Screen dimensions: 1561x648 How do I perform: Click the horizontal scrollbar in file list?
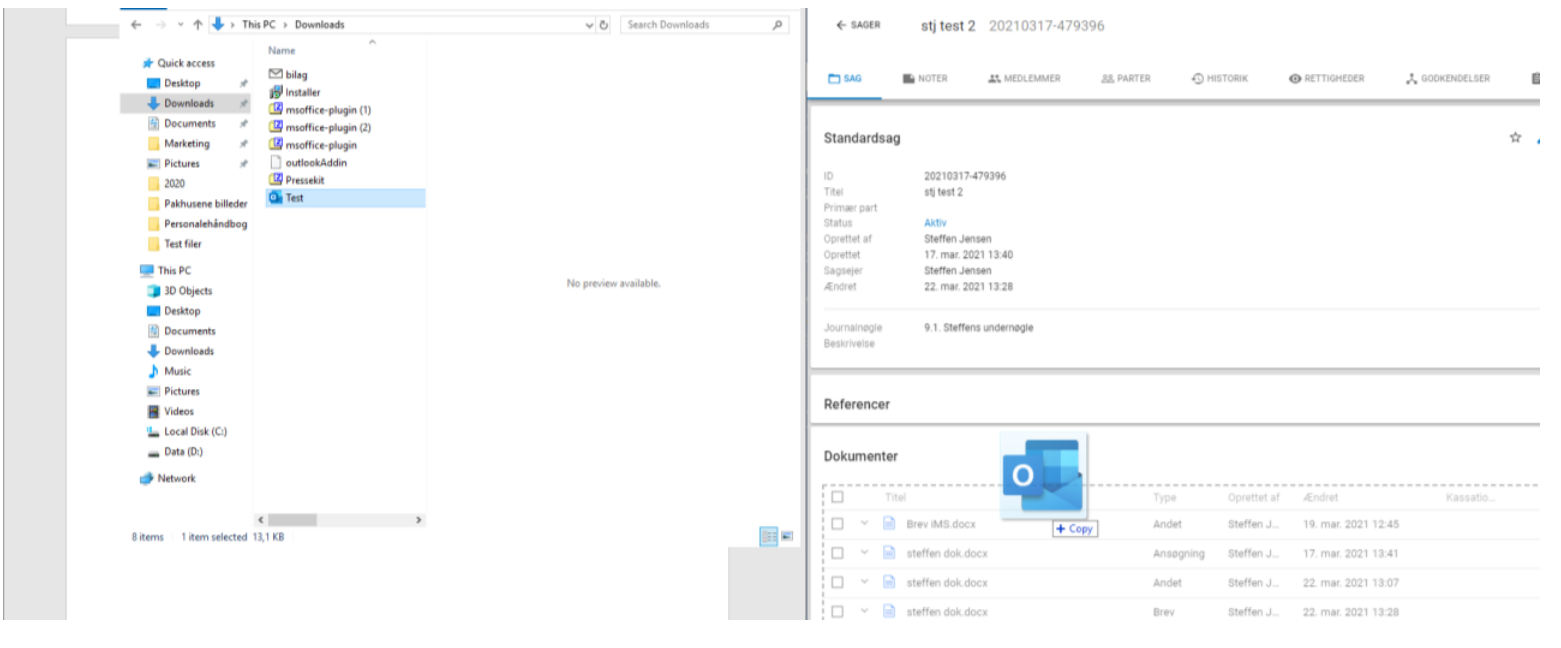[292, 520]
